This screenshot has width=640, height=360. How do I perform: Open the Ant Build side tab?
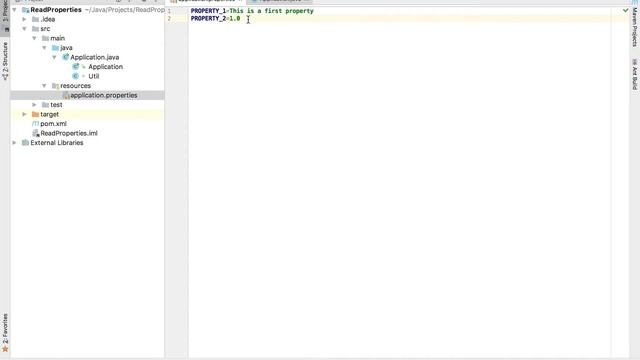[x=635, y=74]
